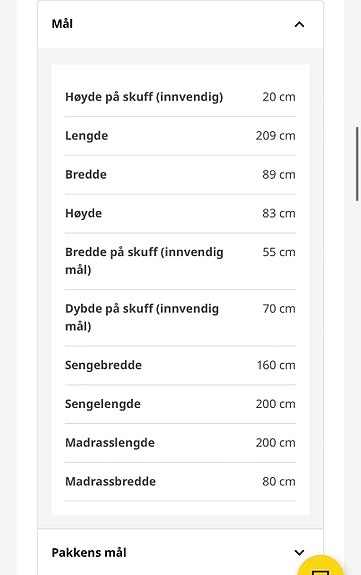
Task: Select the Lengde row label
Action: point(87,136)
